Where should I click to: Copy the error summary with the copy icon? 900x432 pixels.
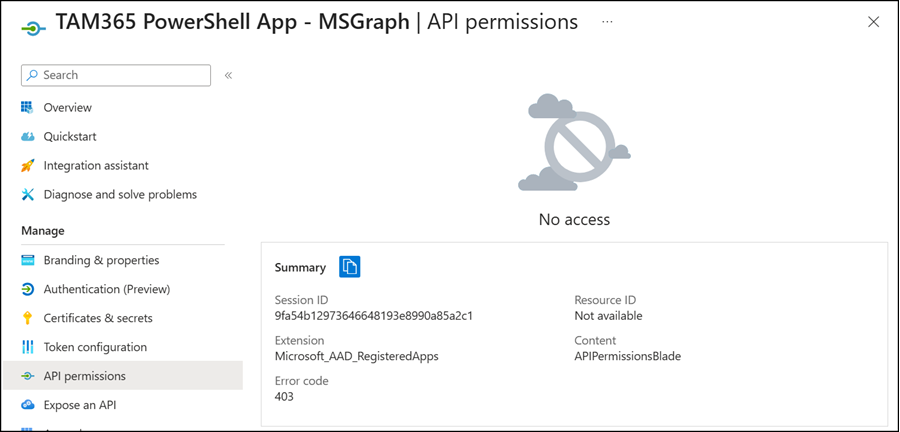tap(350, 267)
